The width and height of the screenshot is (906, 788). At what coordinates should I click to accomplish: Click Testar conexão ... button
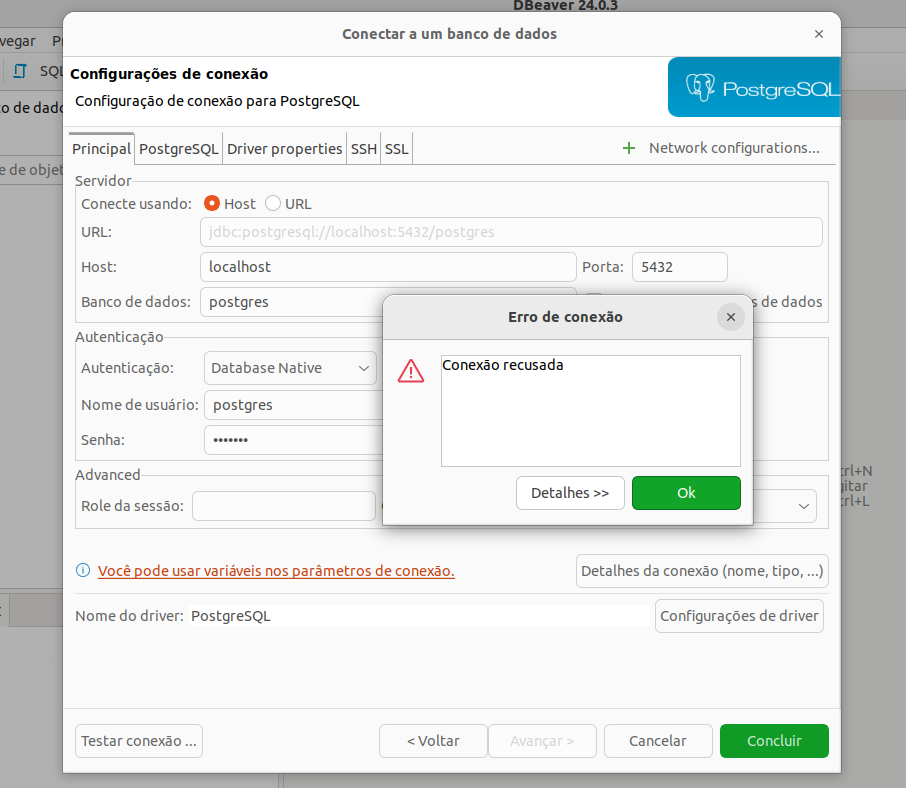[x=139, y=741]
